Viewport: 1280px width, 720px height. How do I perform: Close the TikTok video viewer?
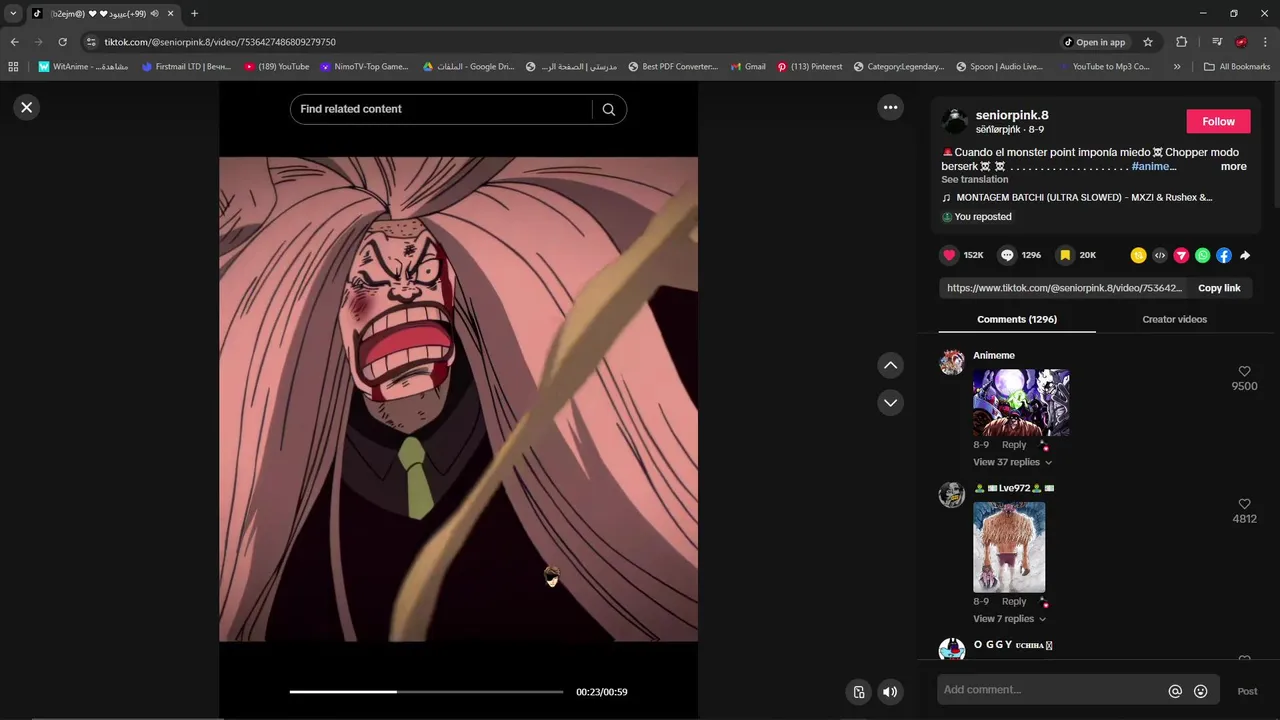point(27,107)
